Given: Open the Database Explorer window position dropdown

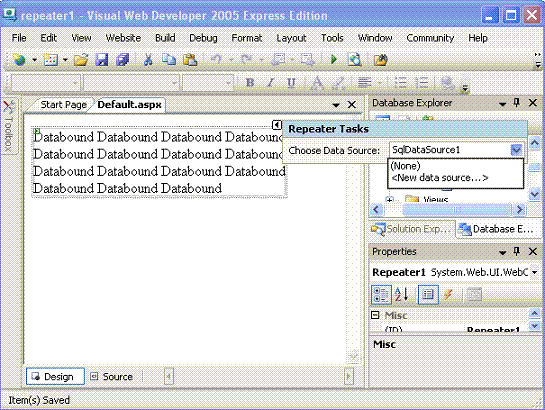Looking at the screenshot, I should point(502,104).
